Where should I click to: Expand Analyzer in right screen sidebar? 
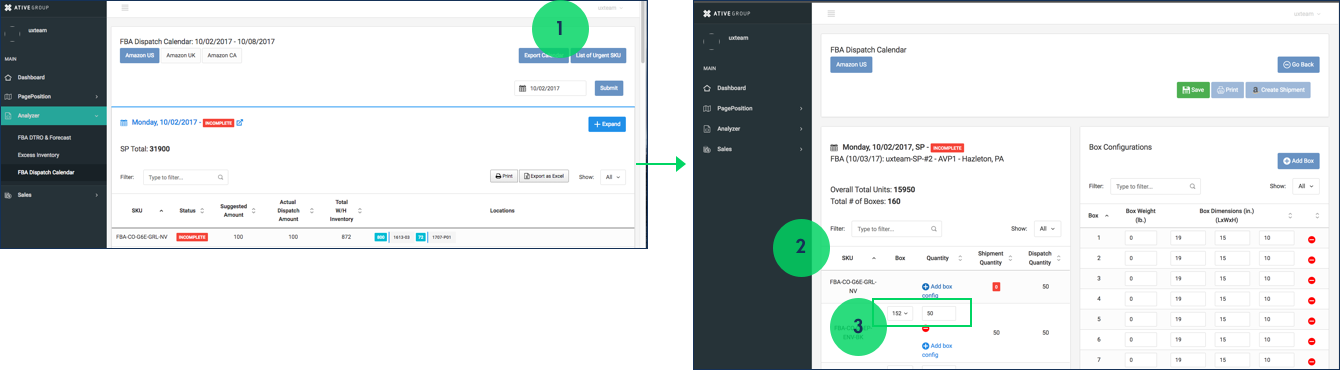click(752, 128)
